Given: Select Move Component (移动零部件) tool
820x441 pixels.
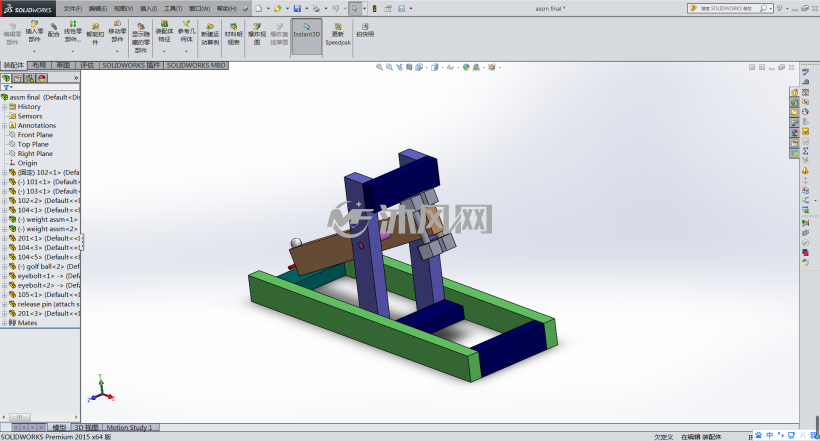Looking at the screenshot, I should (117, 31).
